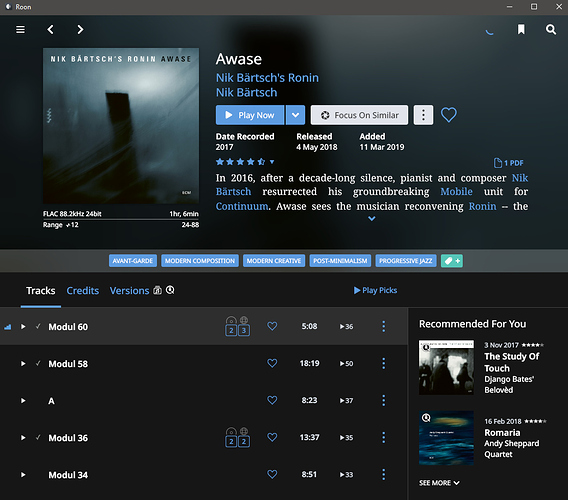This screenshot has height=500, width=568.
Task: Open Play Now dropdown arrow
Action: click(x=295, y=115)
